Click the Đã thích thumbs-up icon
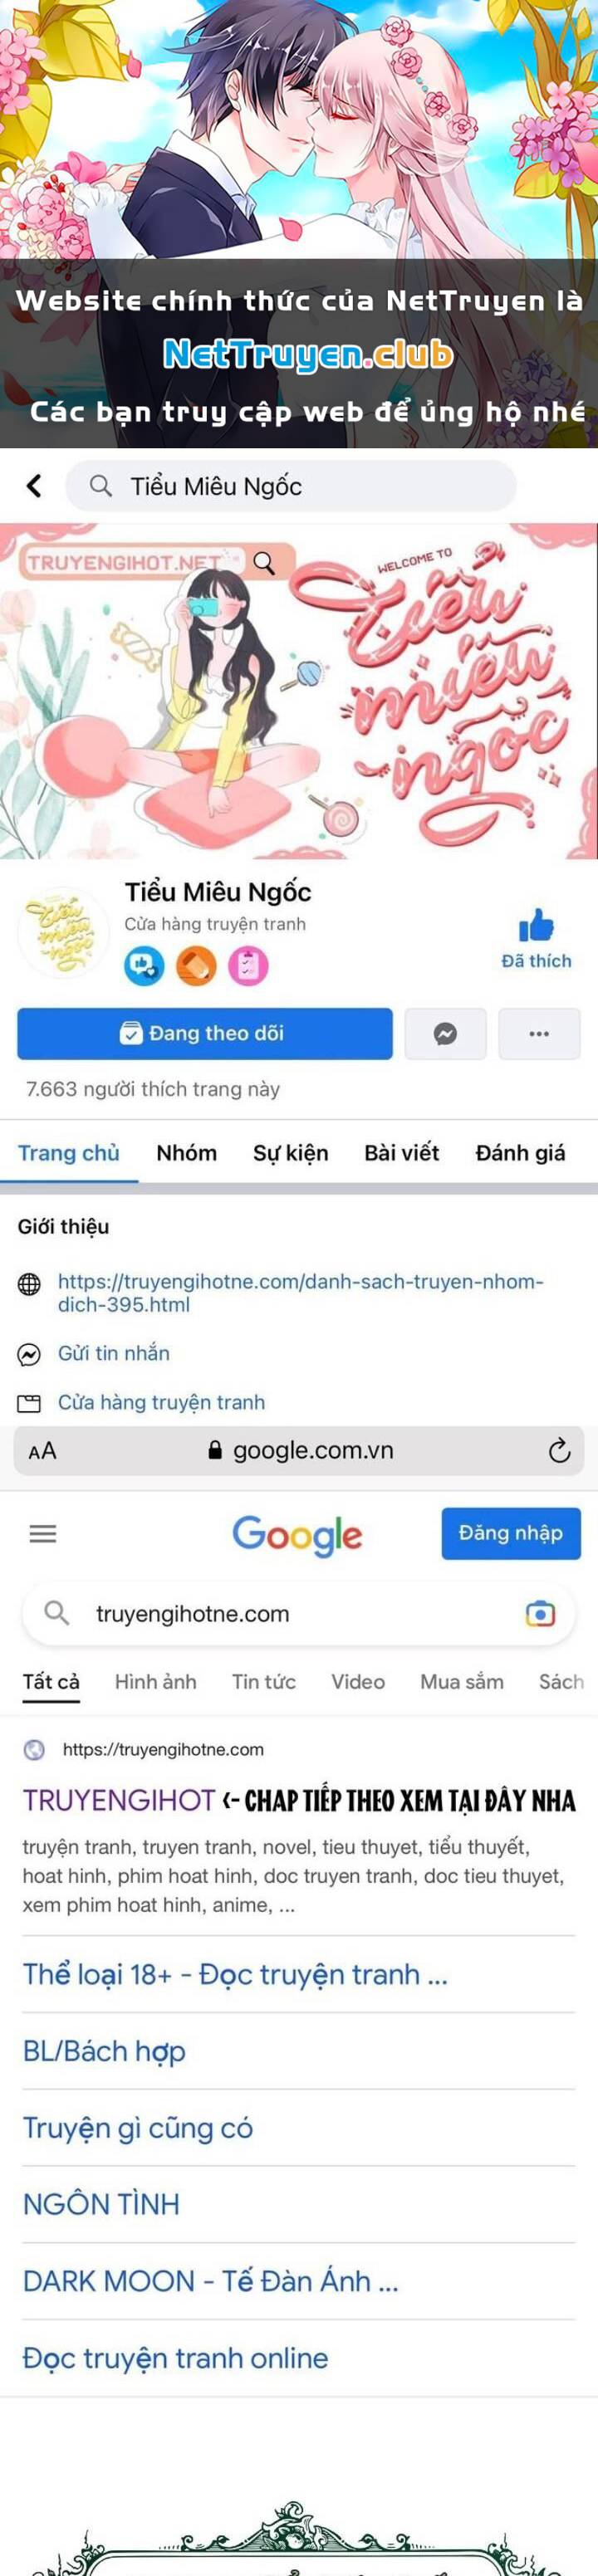 (536, 926)
